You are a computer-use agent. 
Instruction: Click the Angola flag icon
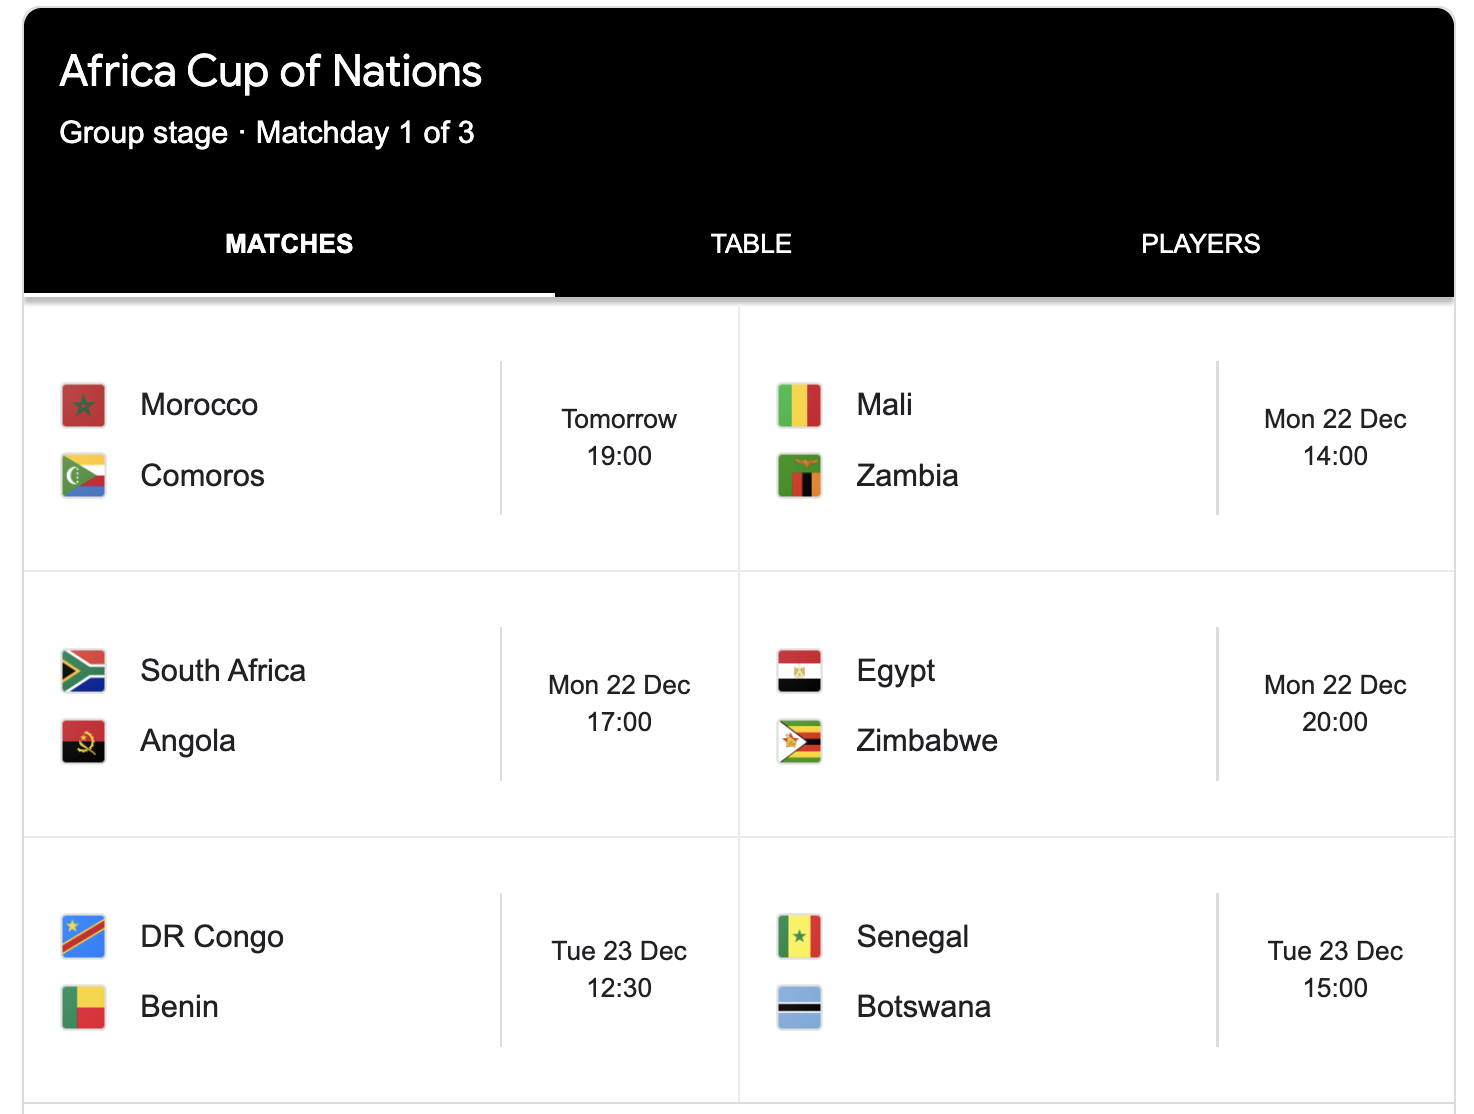click(x=83, y=741)
